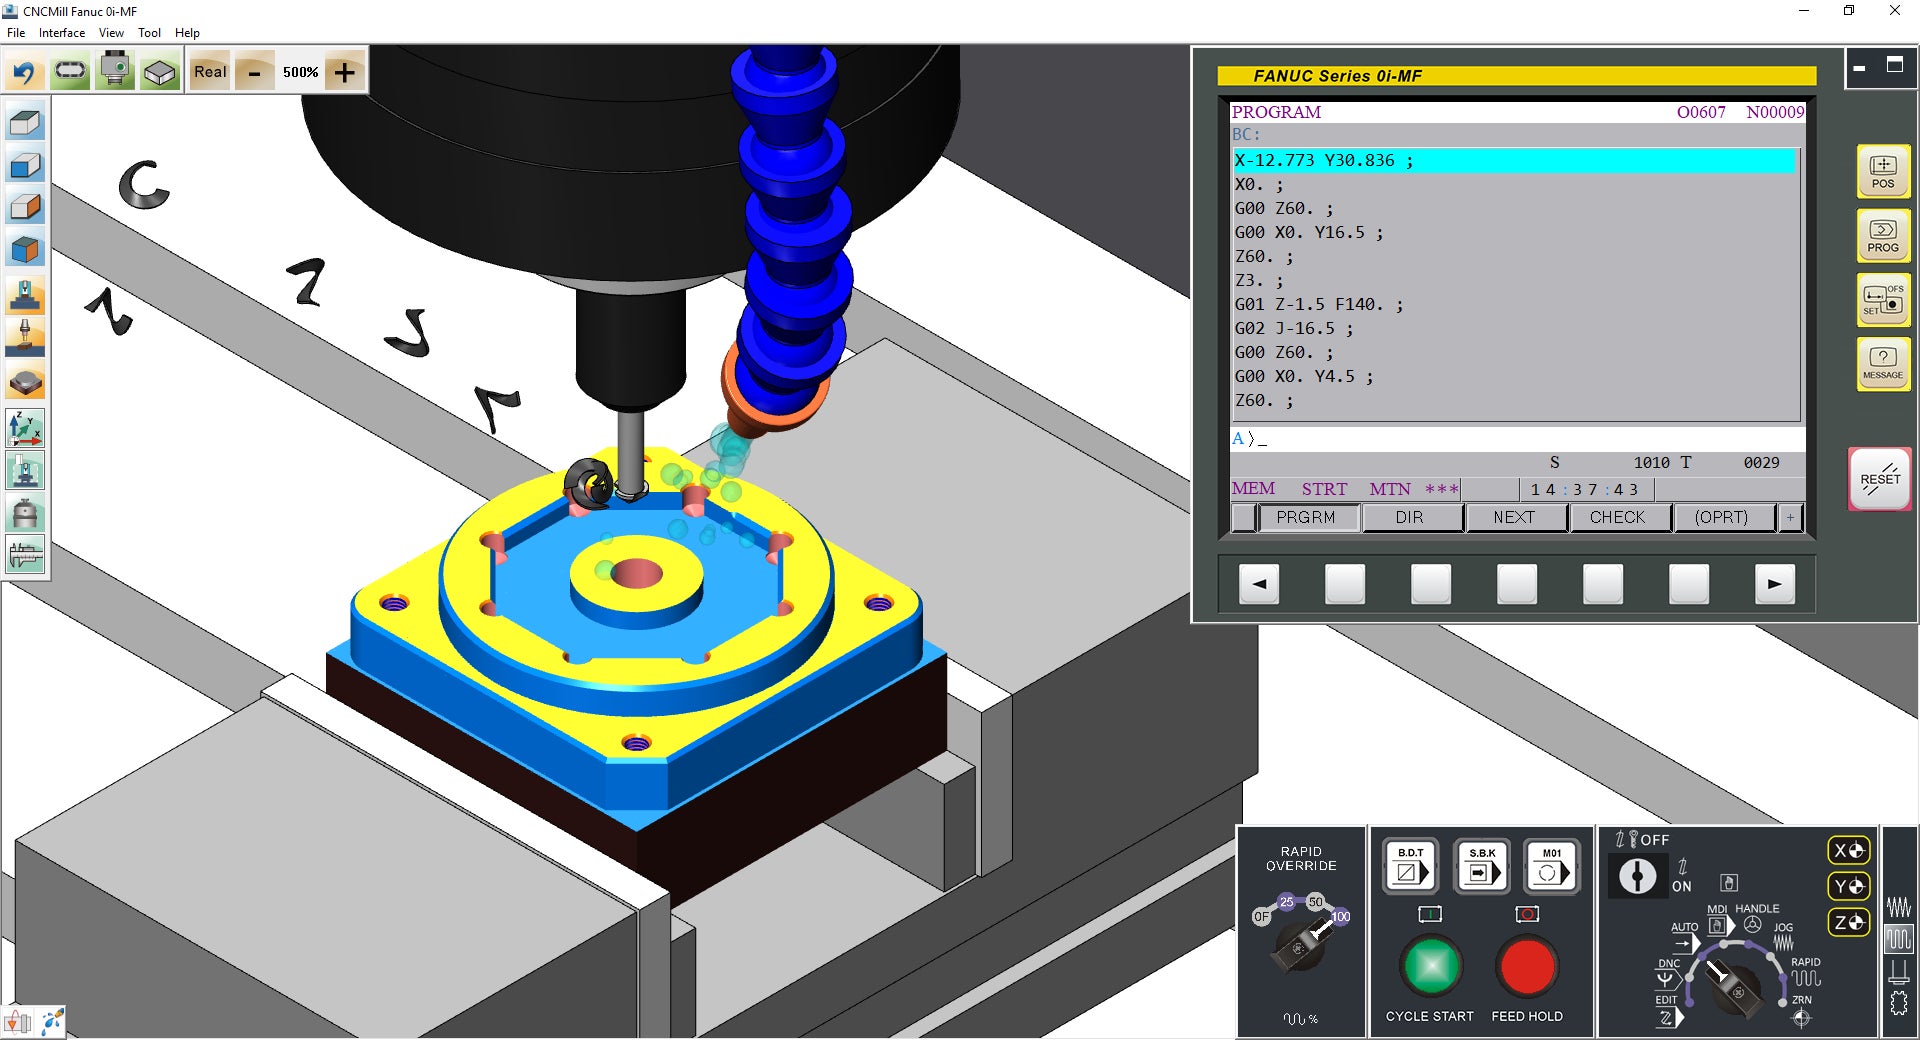This screenshot has width=1920, height=1040.
Task: Click the spindle holder icon in right strip
Action: pyautogui.click(x=1898, y=971)
